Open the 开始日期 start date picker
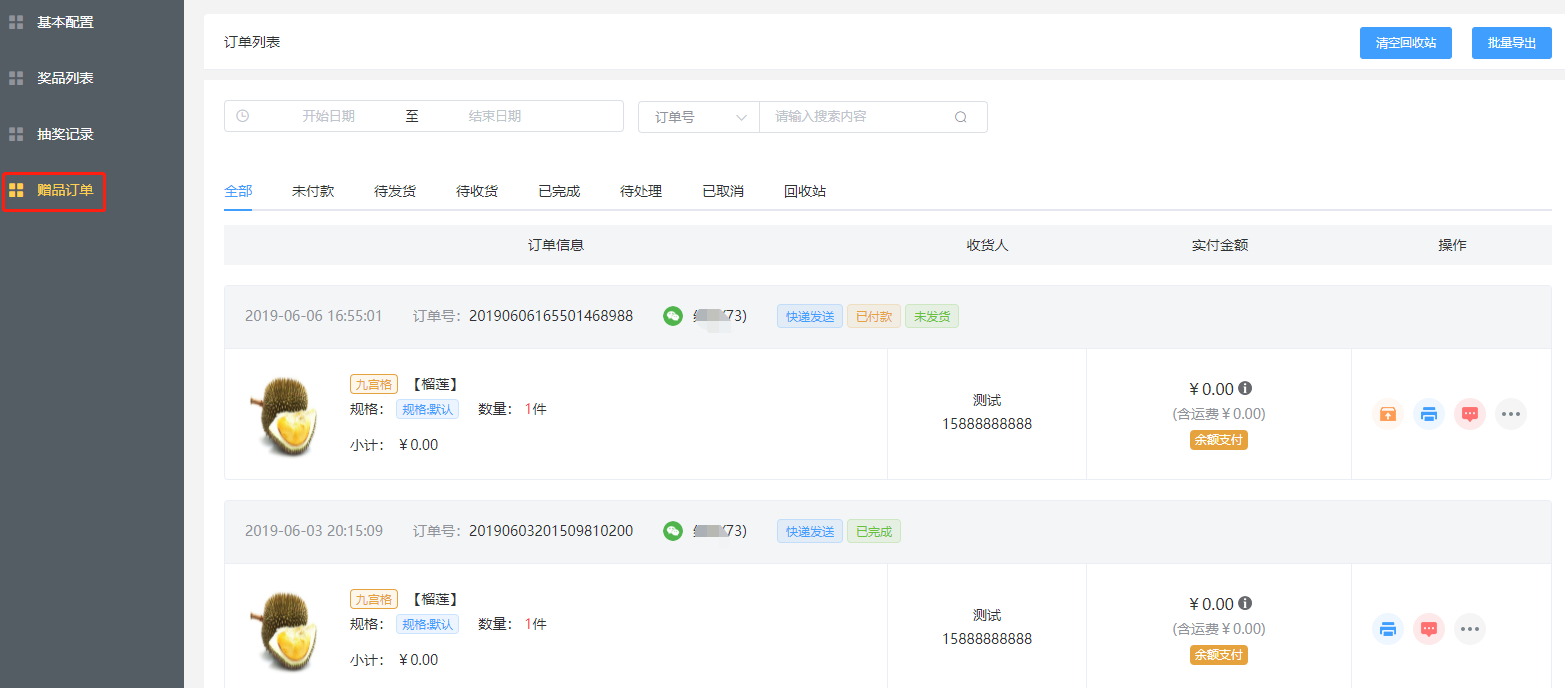Viewport: 1565px width, 688px height. point(328,116)
